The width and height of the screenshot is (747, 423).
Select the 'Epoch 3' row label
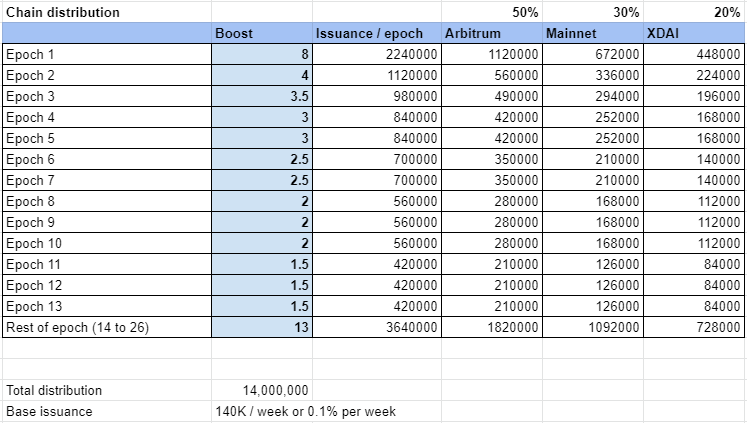pos(107,96)
